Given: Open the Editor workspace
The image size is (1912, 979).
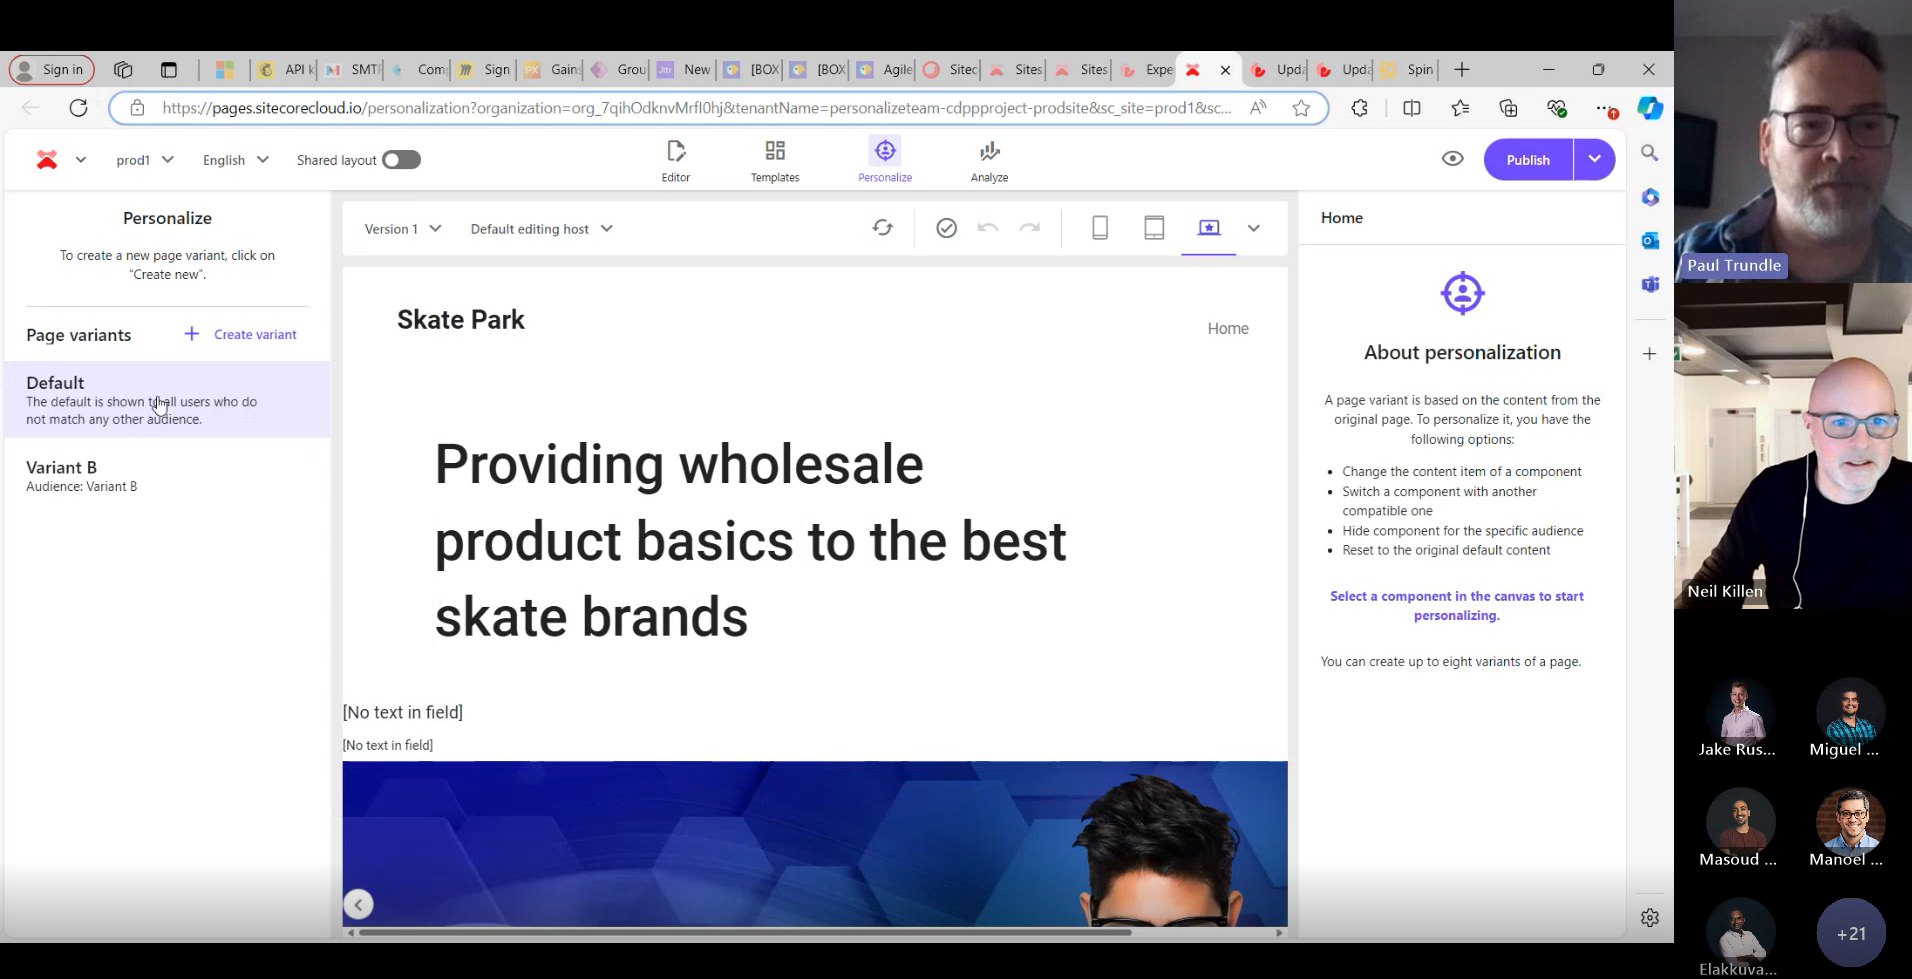Looking at the screenshot, I should tap(676, 159).
